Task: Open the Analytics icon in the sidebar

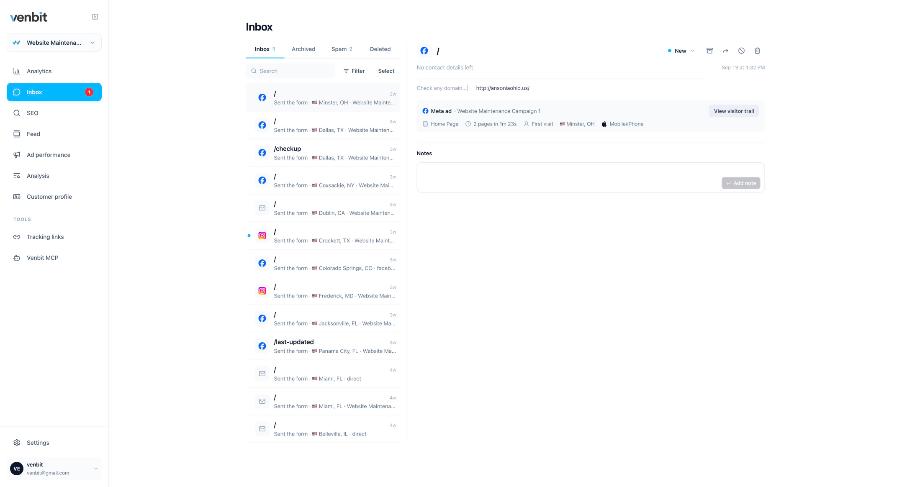Action: click(17, 71)
